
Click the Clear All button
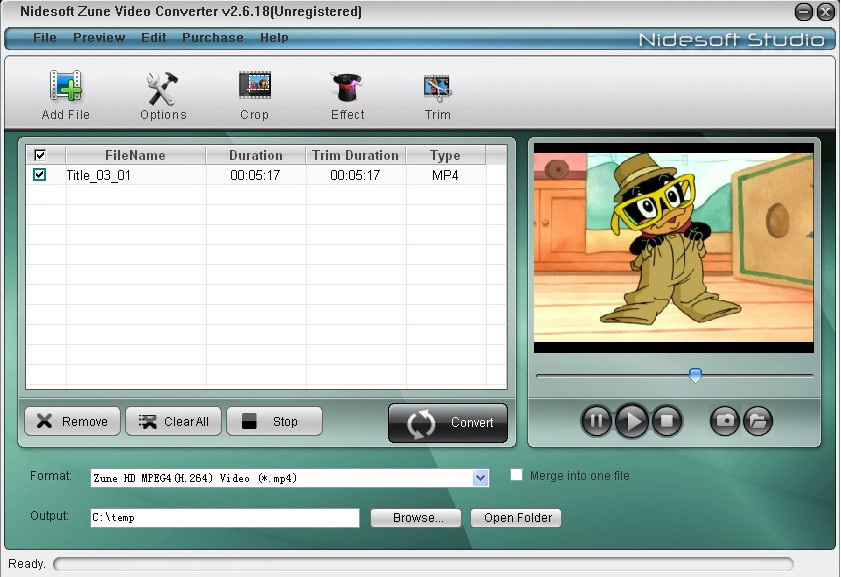173,421
